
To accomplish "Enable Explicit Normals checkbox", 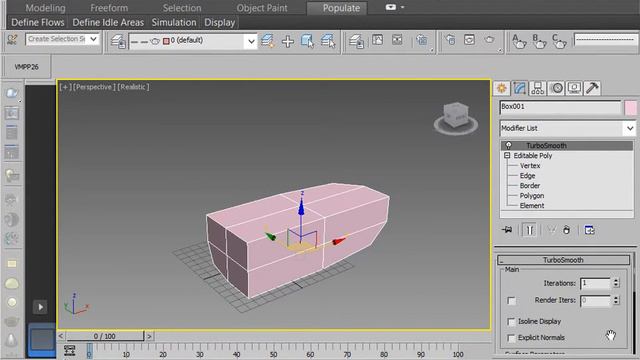I will click(511, 338).
